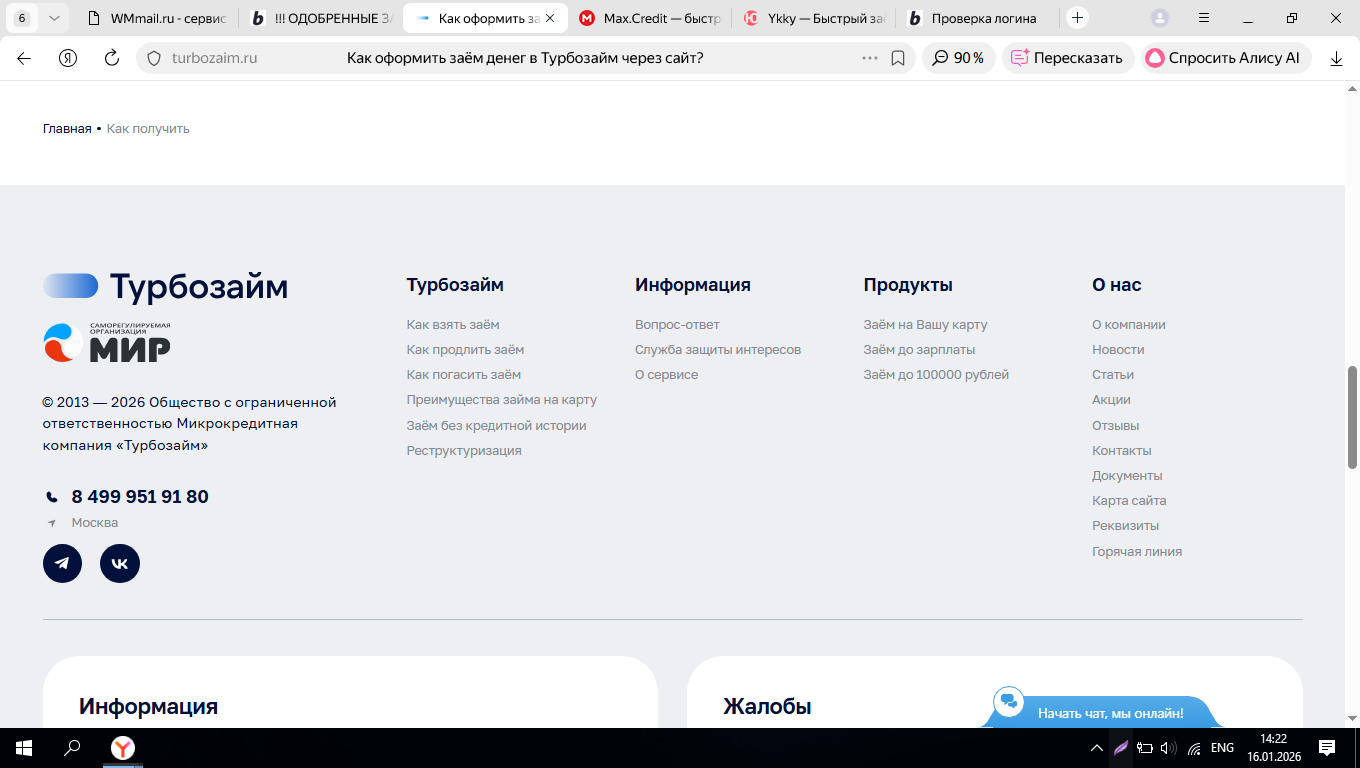Image resolution: width=1360 pixels, height=768 pixels.
Task: Click the network icon in the system tray
Action: click(x=1194, y=748)
